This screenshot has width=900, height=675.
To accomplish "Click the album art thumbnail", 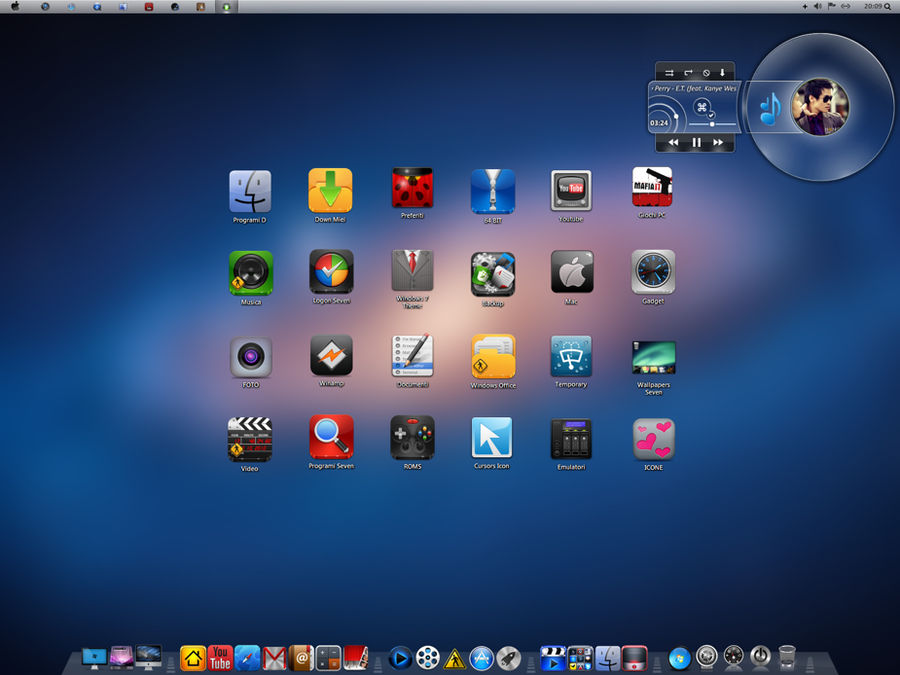I will [819, 107].
